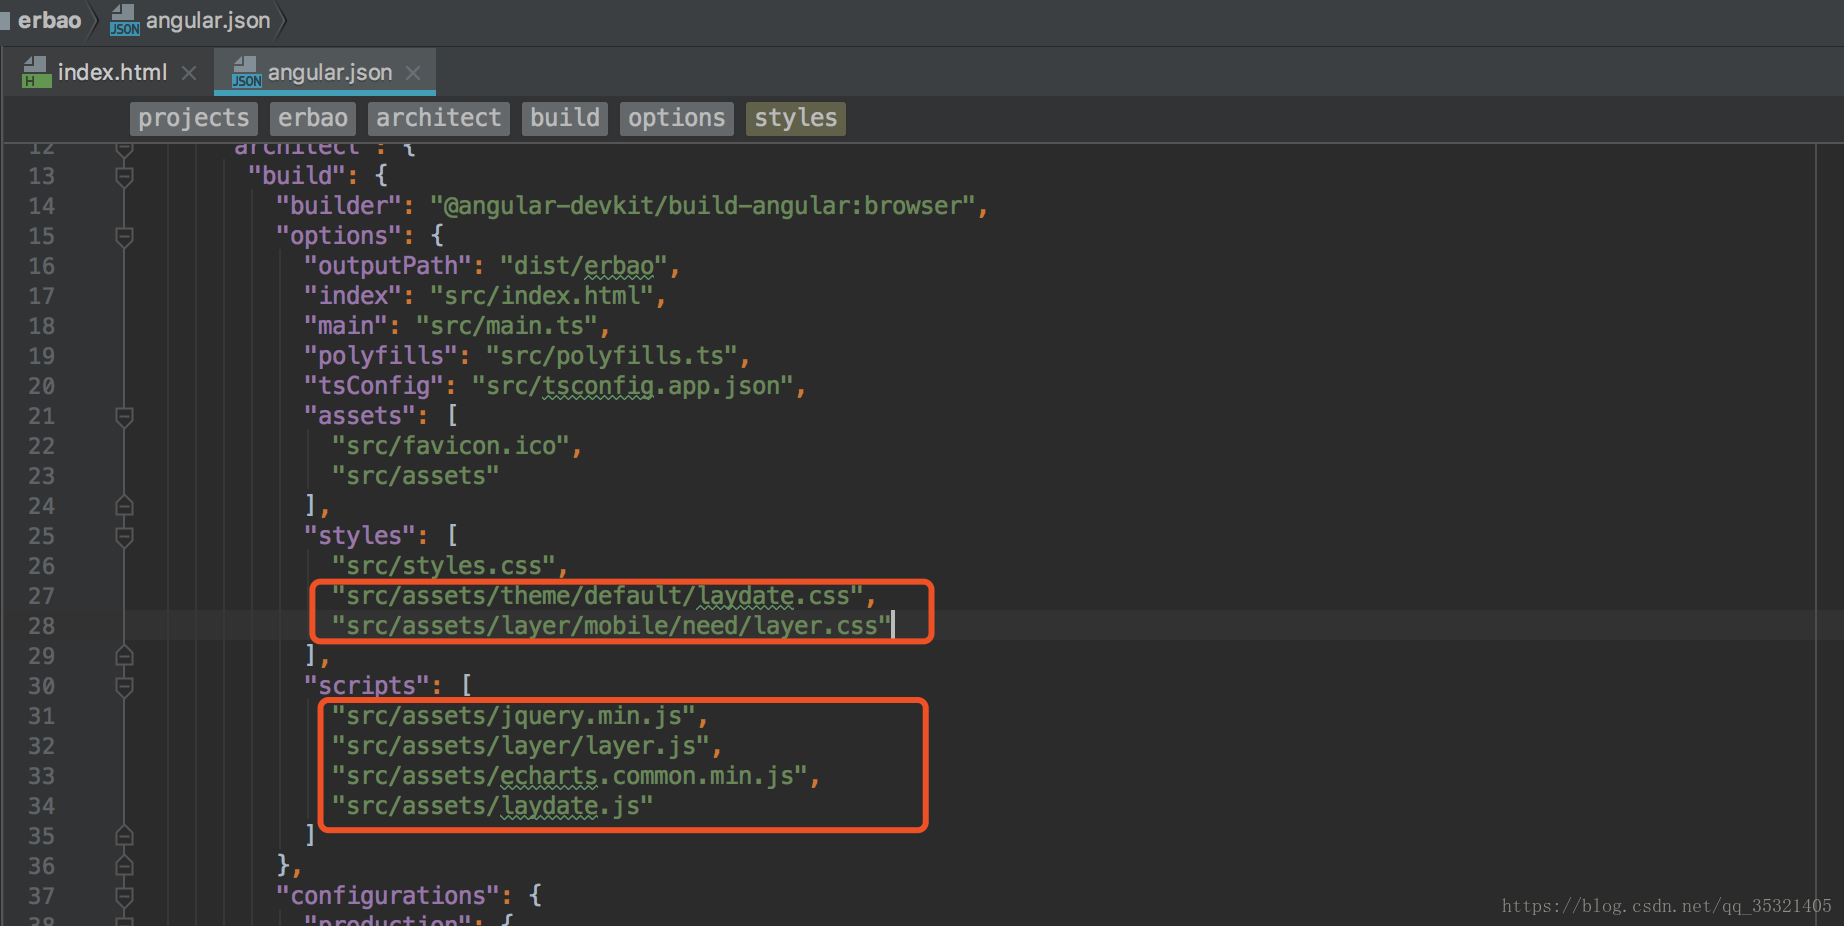This screenshot has width=1844, height=926.
Task: Click the "outputPath" key
Action: tap(388, 266)
